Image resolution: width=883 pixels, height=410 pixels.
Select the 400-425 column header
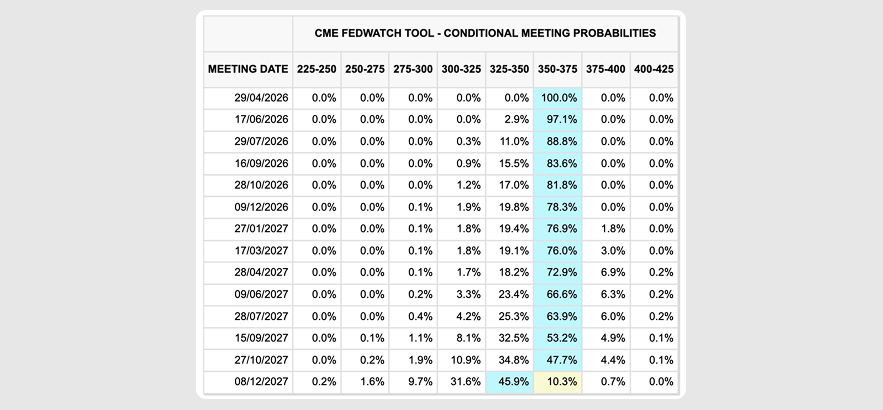coord(653,69)
